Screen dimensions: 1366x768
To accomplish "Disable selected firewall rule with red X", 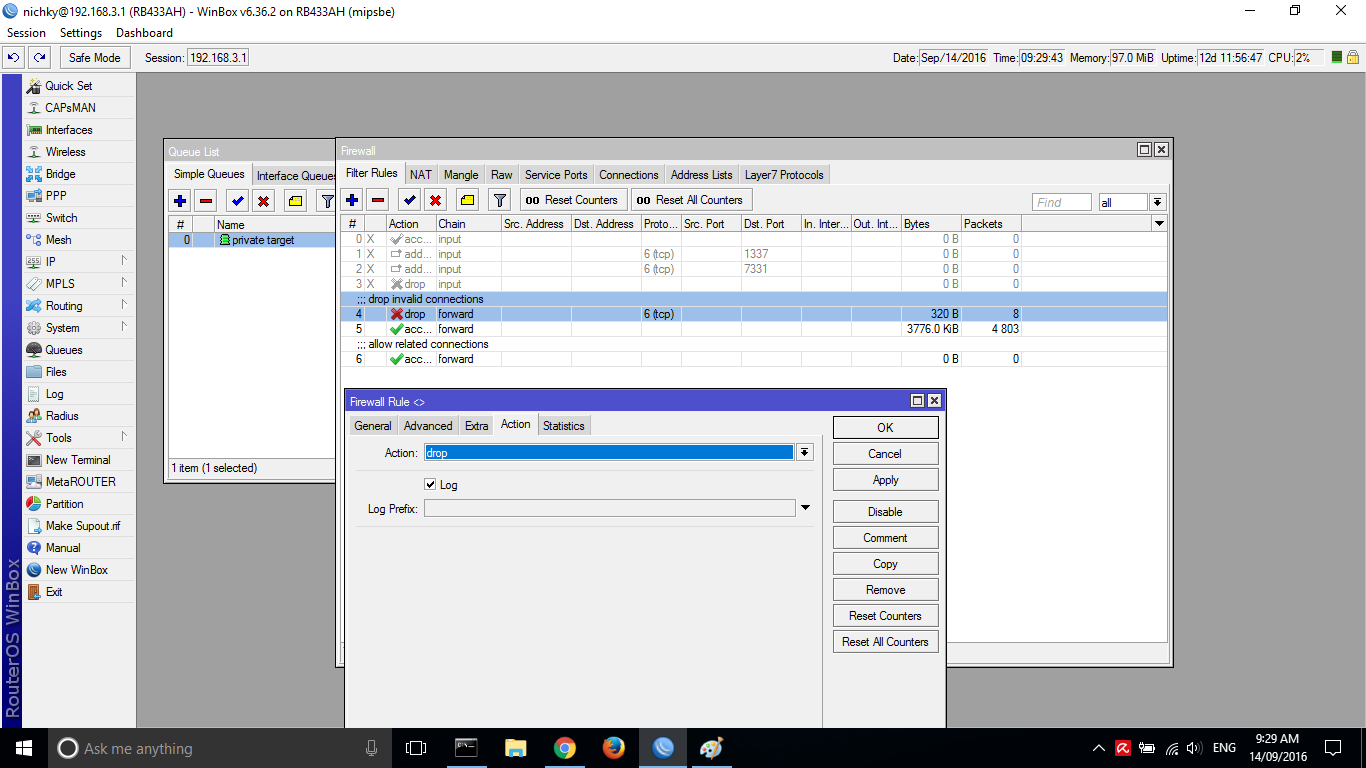I will pos(436,200).
